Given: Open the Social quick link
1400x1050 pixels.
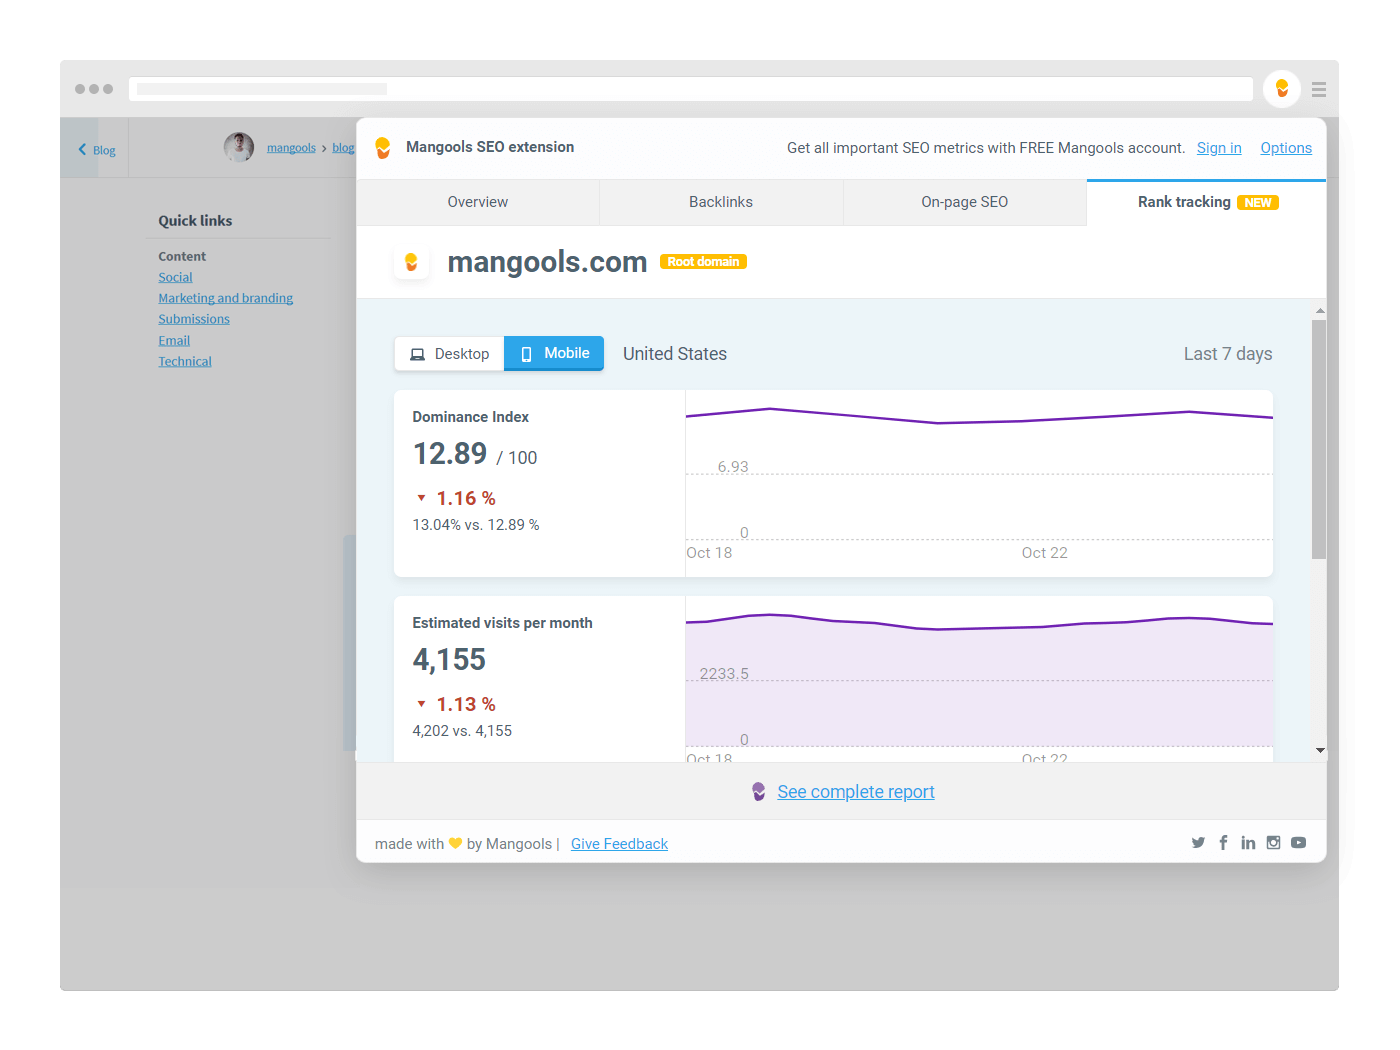Looking at the screenshot, I should click(175, 277).
